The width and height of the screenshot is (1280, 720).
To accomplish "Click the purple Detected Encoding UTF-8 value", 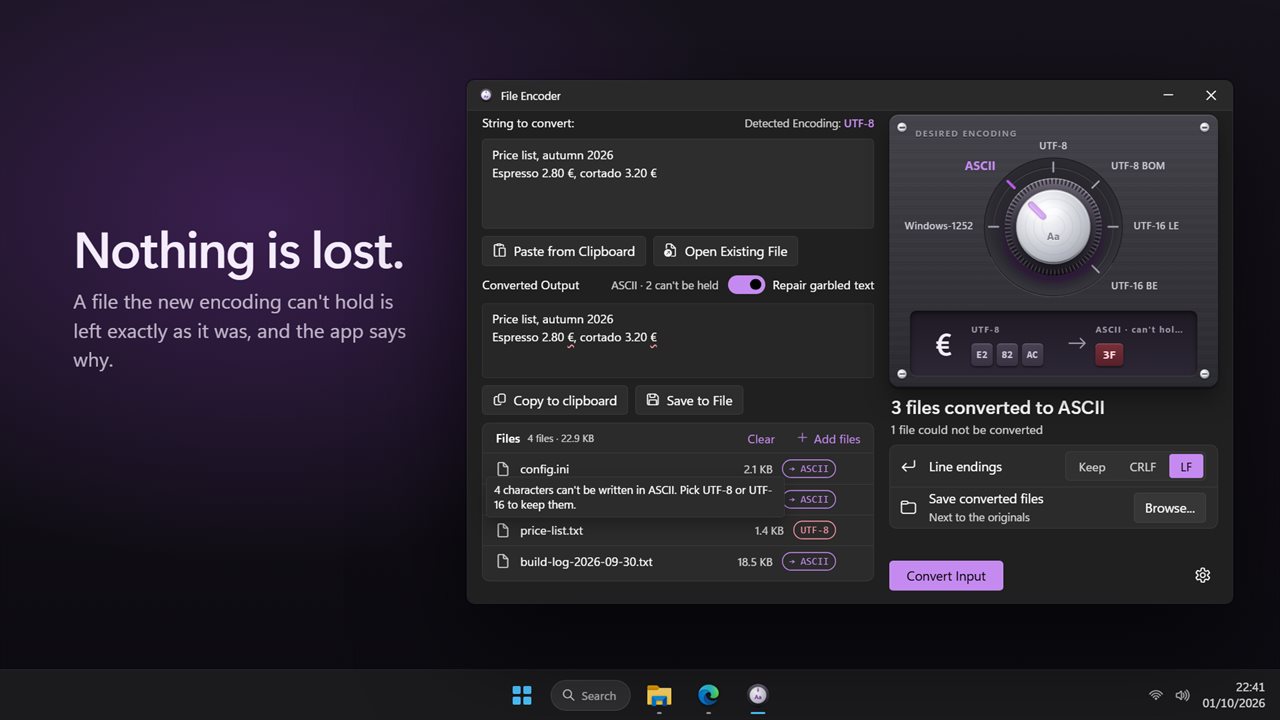I will point(859,124).
